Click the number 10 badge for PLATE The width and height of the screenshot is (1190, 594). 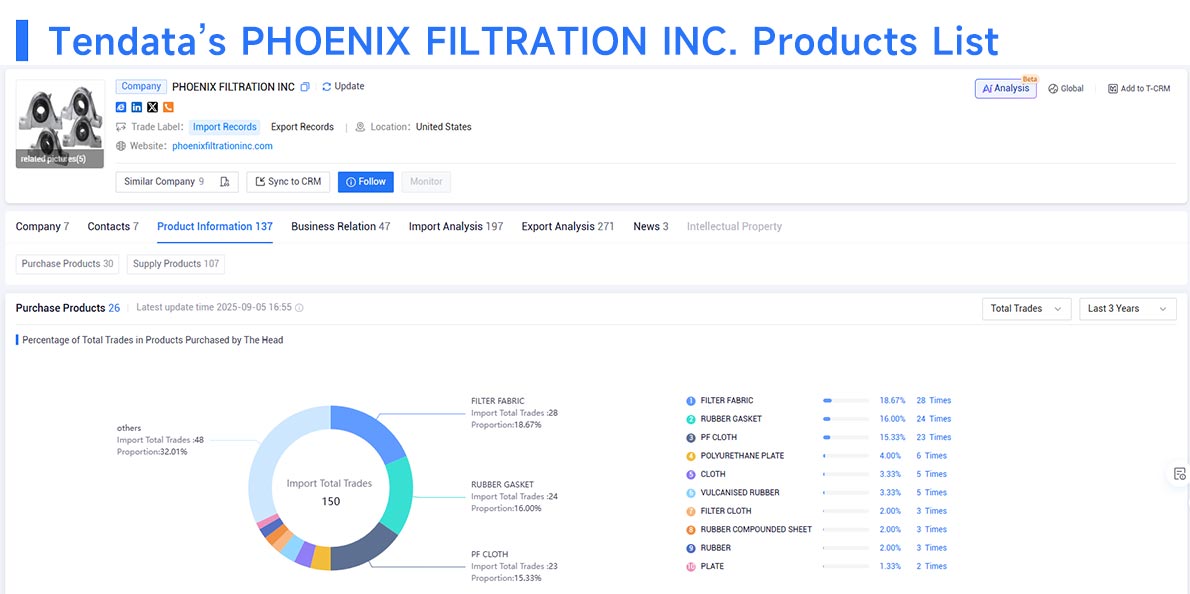click(691, 567)
